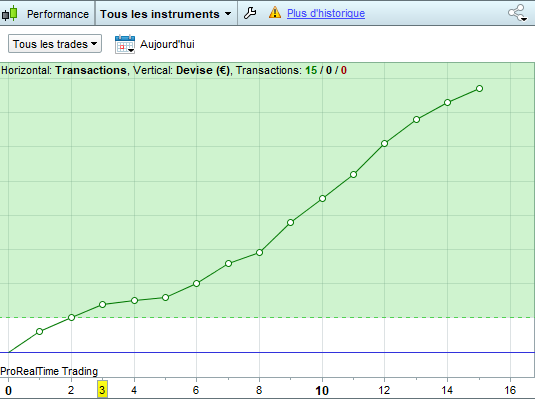
Task: Click the bold Transactions axis label
Action: (91, 70)
